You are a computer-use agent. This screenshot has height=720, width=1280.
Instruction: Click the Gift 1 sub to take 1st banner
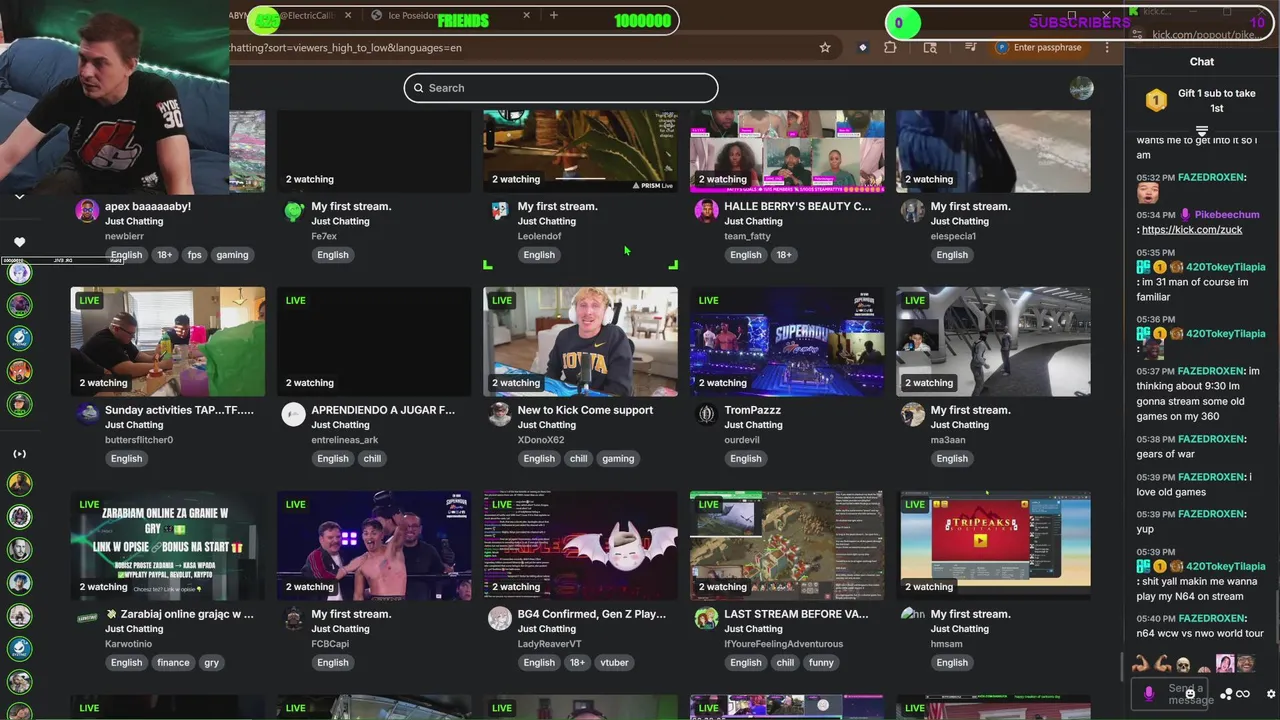pyautogui.click(x=1202, y=100)
